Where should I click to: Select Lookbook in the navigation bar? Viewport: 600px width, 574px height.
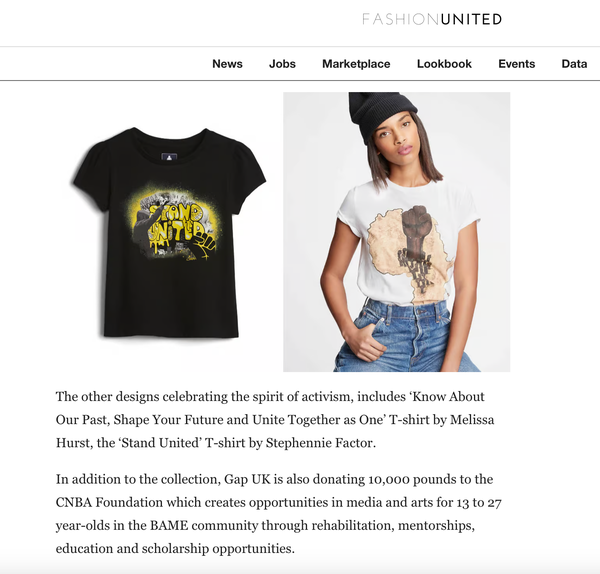coord(444,64)
